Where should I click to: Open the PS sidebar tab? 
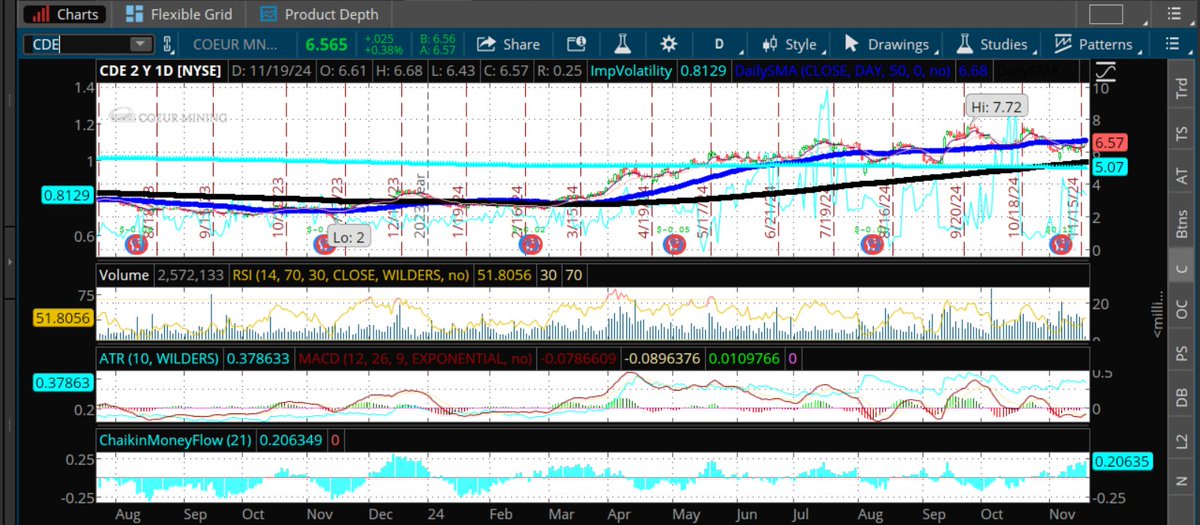point(1182,355)
